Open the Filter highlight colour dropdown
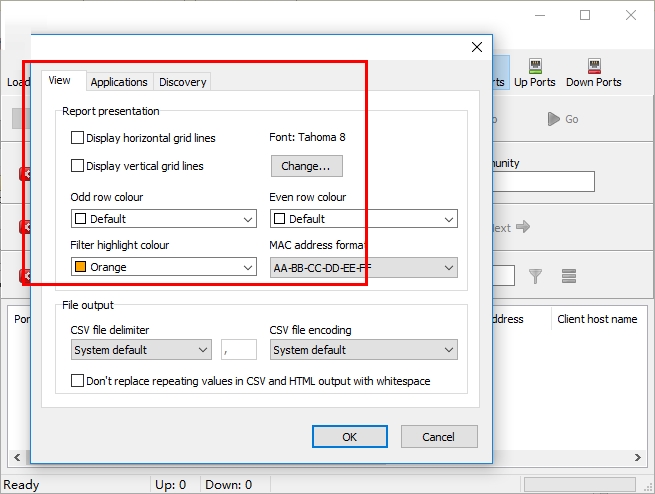The image size is (655, 494). (164, 267)
